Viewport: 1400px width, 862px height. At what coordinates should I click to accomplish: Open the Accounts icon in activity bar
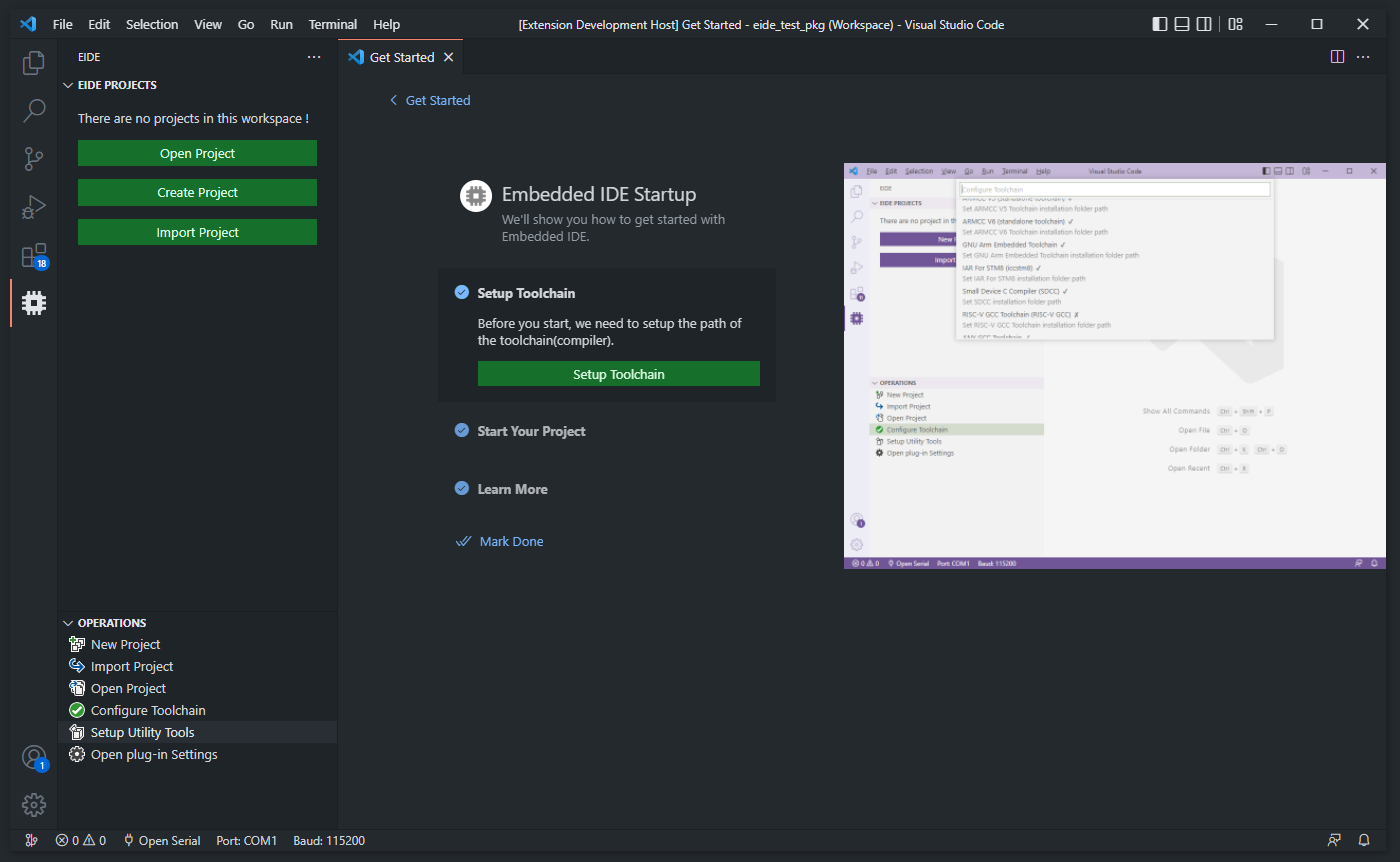pyautogui.click(x=34, y=757)
